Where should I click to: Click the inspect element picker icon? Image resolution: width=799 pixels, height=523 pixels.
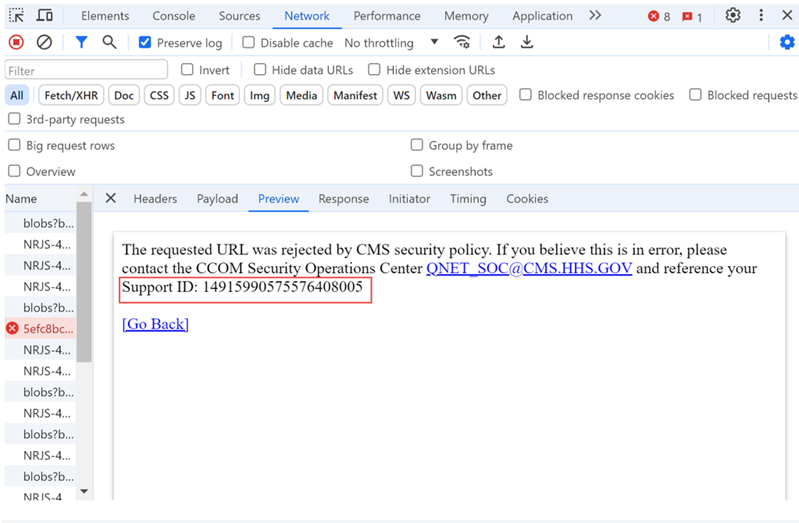point(17,16)
